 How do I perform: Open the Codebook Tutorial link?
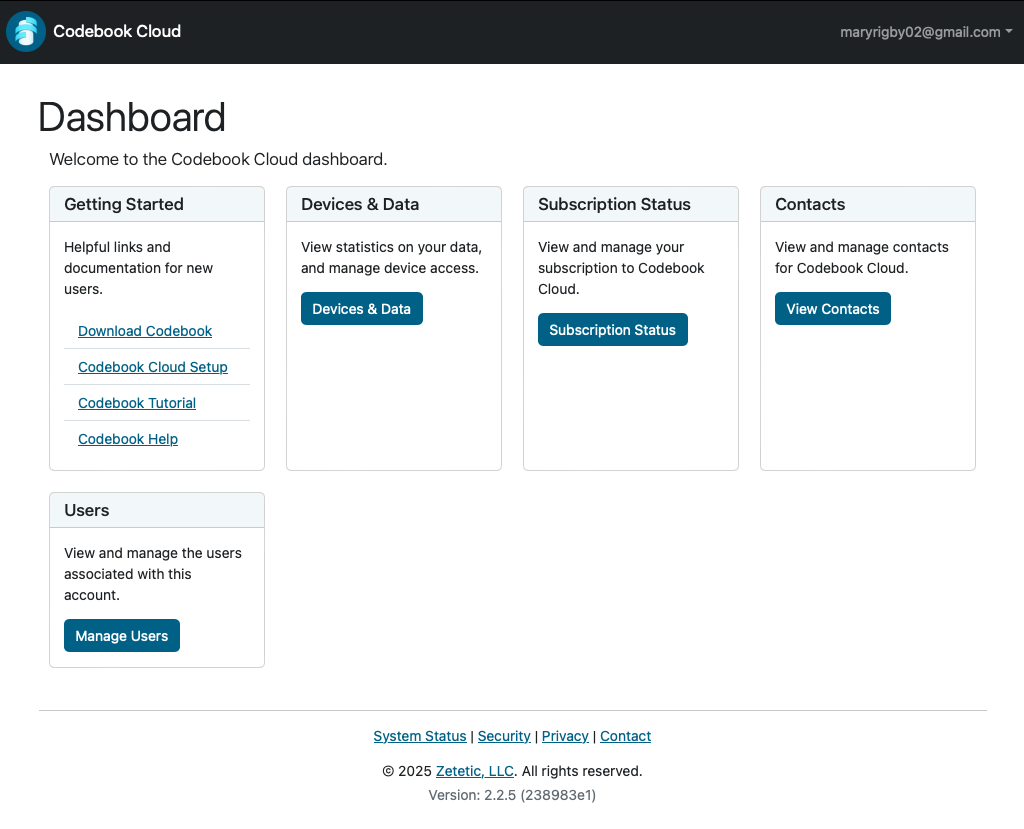coord(136,402)
